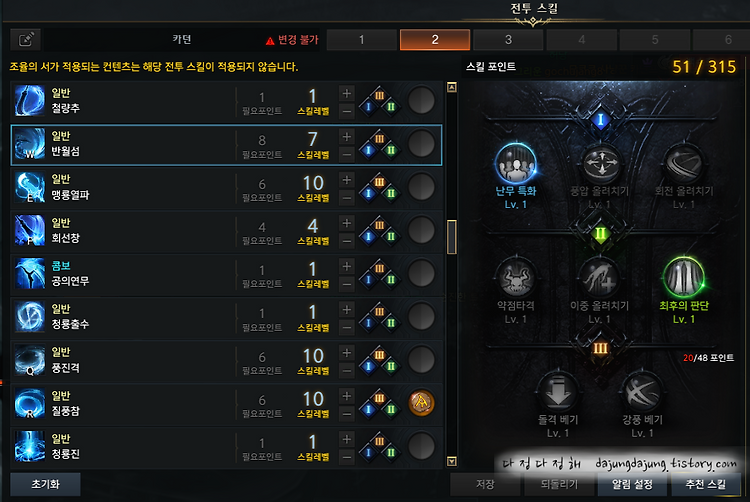This screenshot has height=502, width=750.
Task: Open the 추천 스킬 recommended skills button
Action: point(706,484)
